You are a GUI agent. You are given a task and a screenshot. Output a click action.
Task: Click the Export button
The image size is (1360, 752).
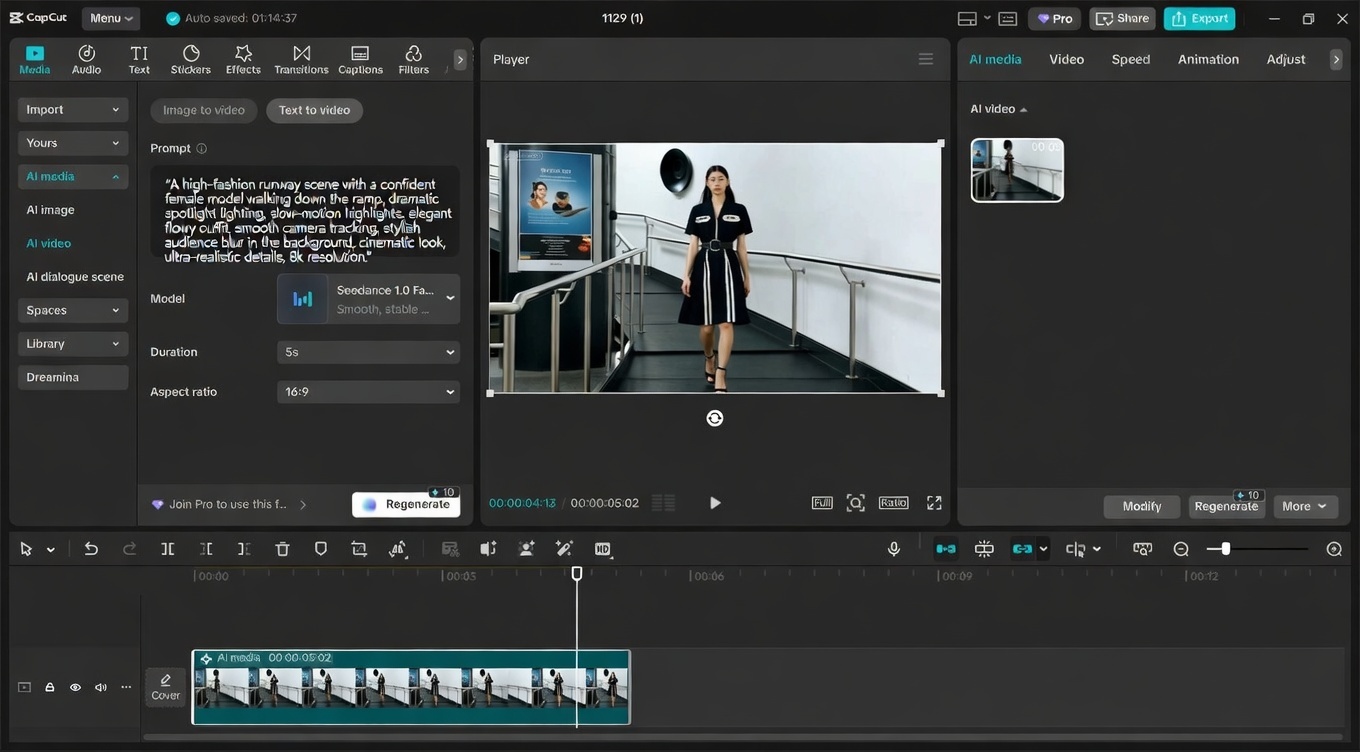[x=1199, y=18]
